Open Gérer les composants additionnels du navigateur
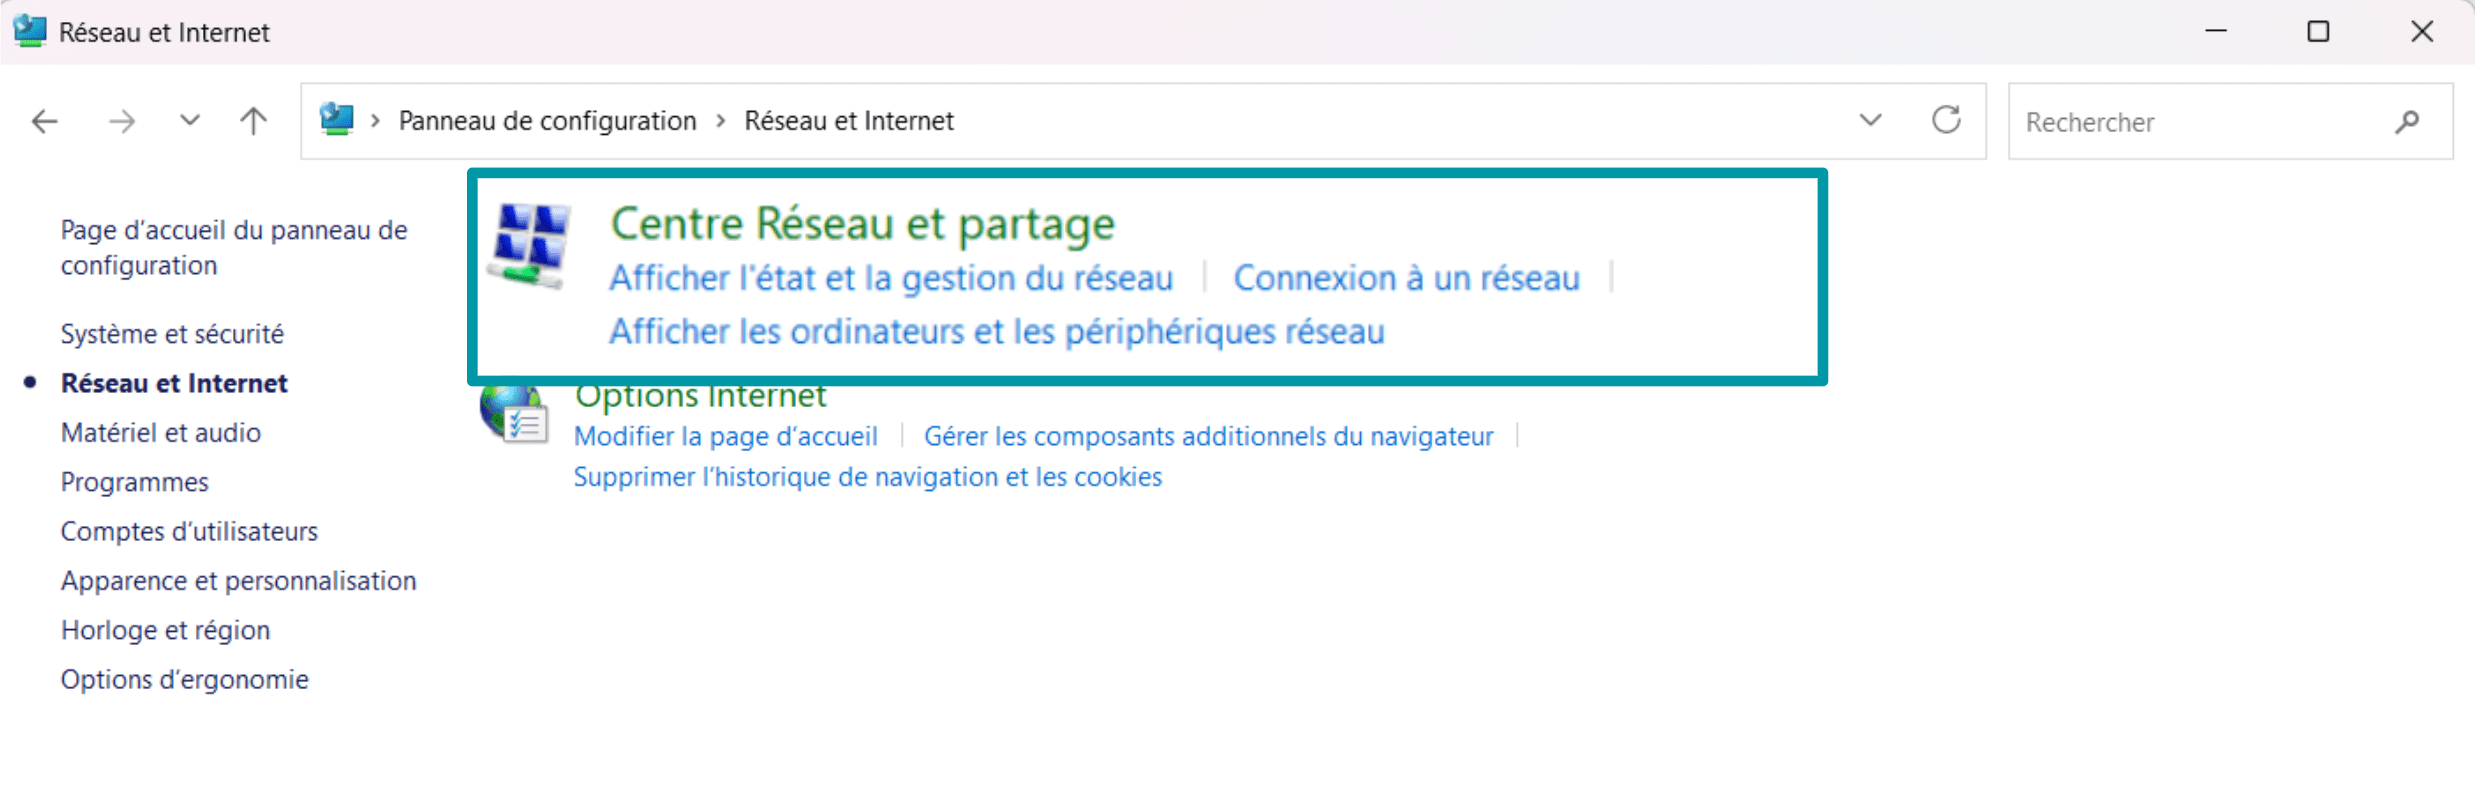Viewport: 2475px width, 799px height. 1208,436
